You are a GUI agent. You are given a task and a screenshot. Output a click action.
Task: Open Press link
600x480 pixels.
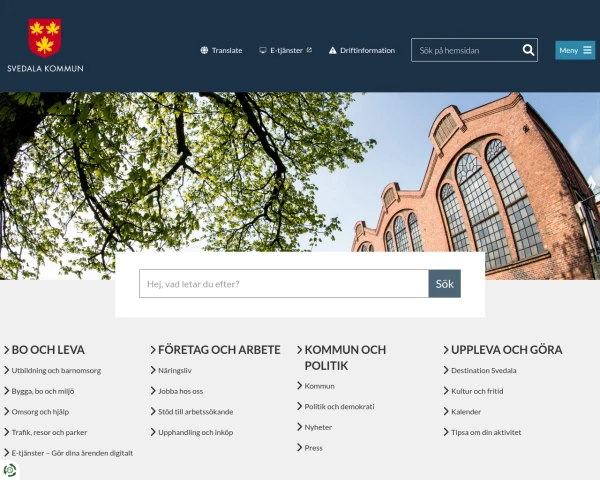click(313, 448)
